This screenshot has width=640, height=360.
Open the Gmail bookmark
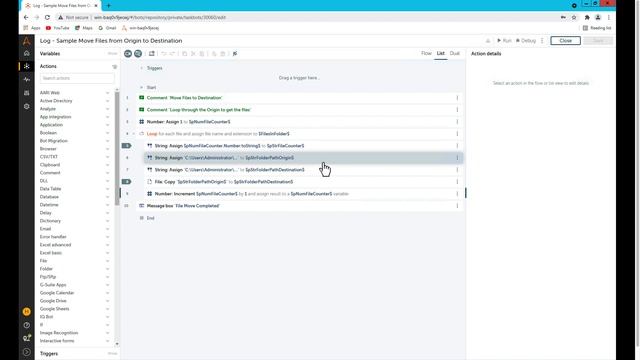[107, 28]
